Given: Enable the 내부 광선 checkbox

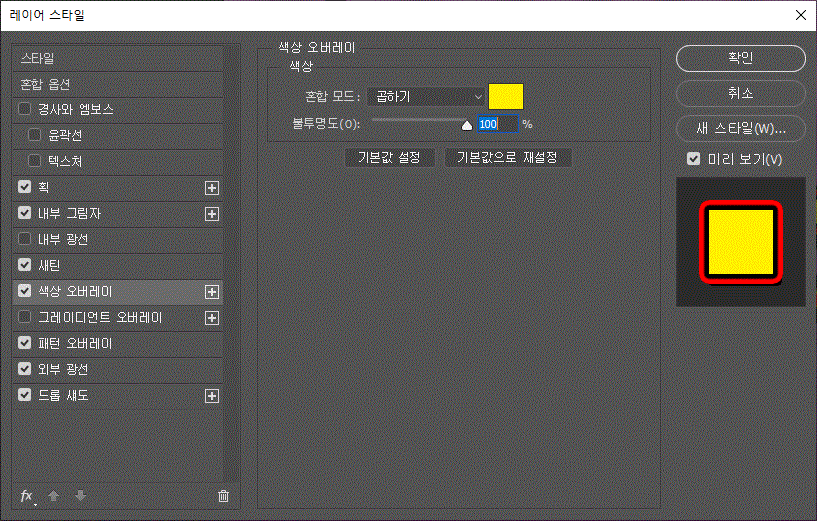Looking at the screenshot, I should click(24, 239).
